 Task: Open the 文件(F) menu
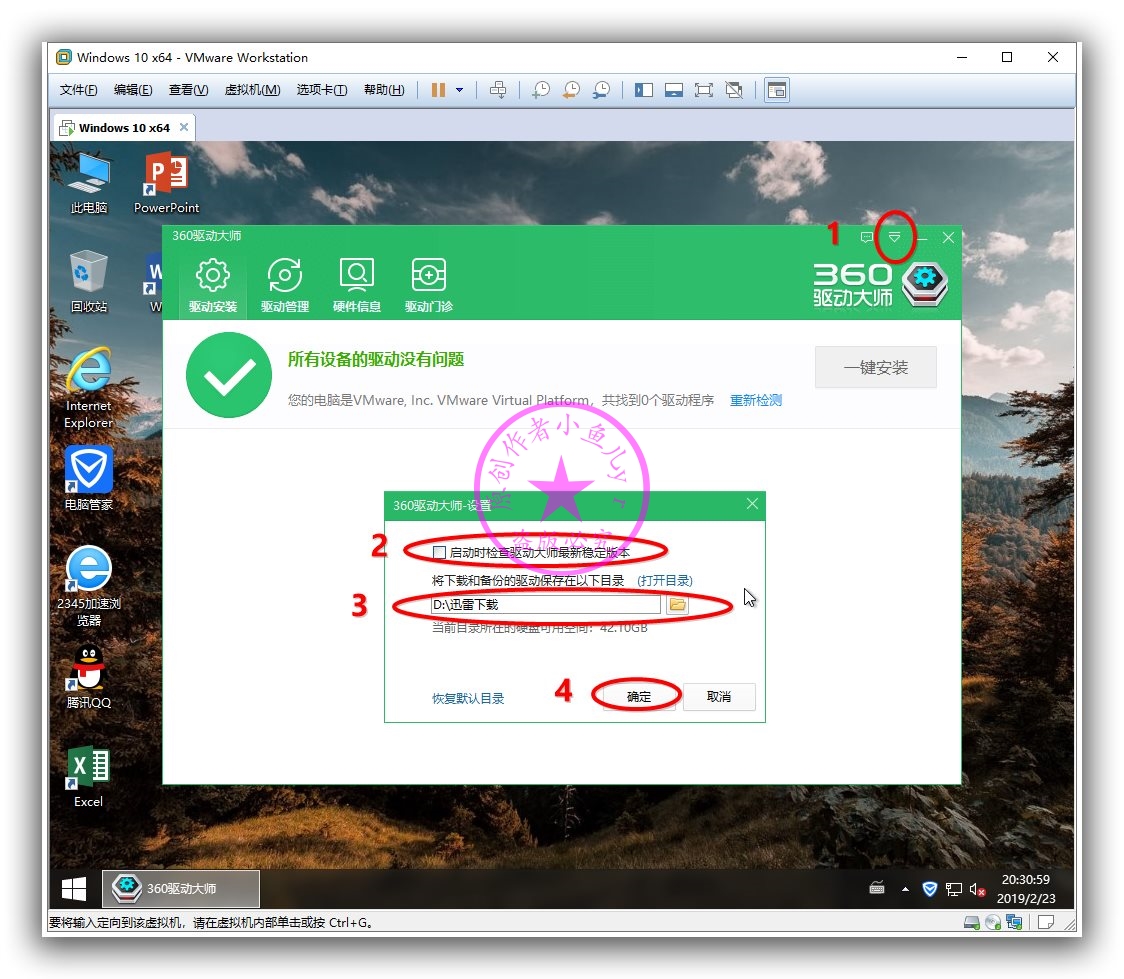click(78, 90)
